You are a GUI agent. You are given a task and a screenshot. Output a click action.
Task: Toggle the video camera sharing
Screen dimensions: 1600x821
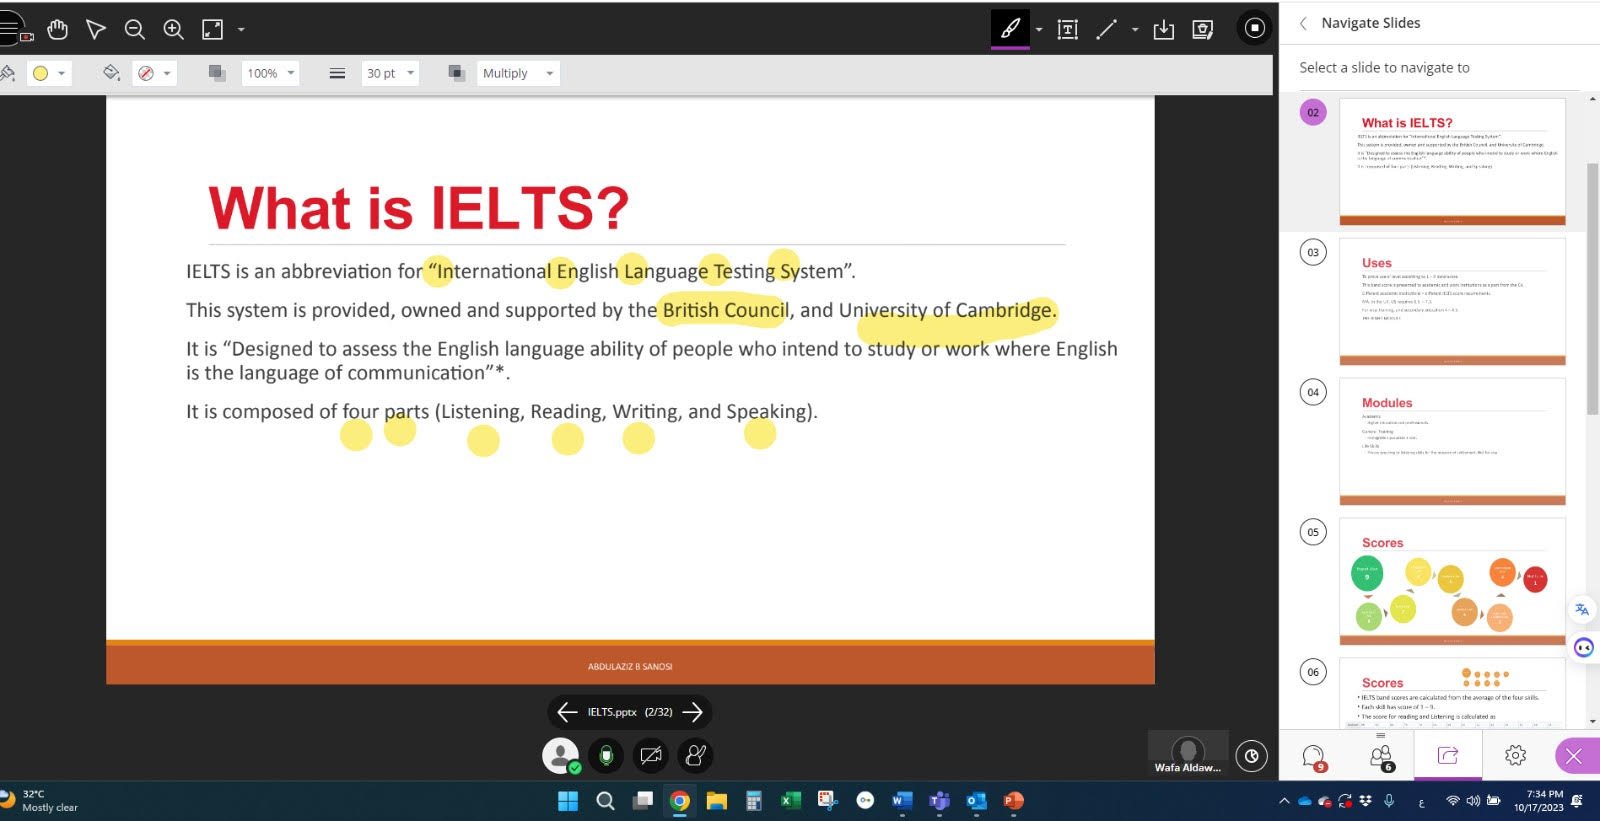pos(651,756)
